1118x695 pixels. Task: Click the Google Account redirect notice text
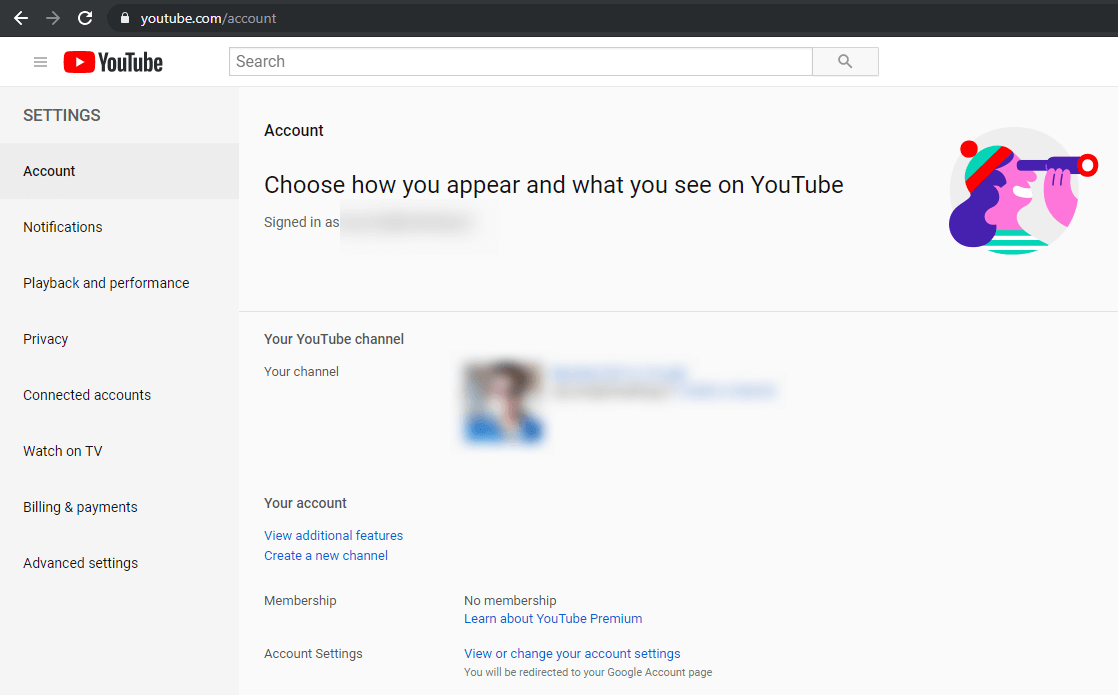588,672
